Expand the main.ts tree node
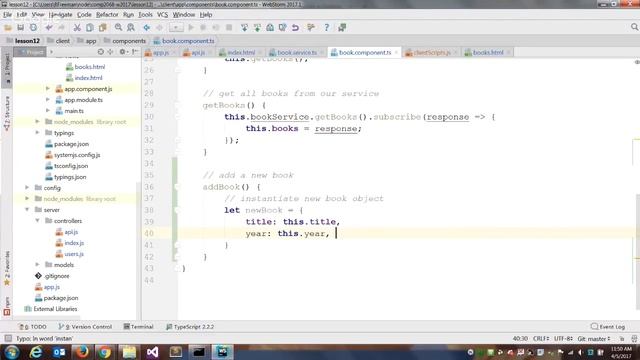The image size is (640, 360). tap(48, 111)
